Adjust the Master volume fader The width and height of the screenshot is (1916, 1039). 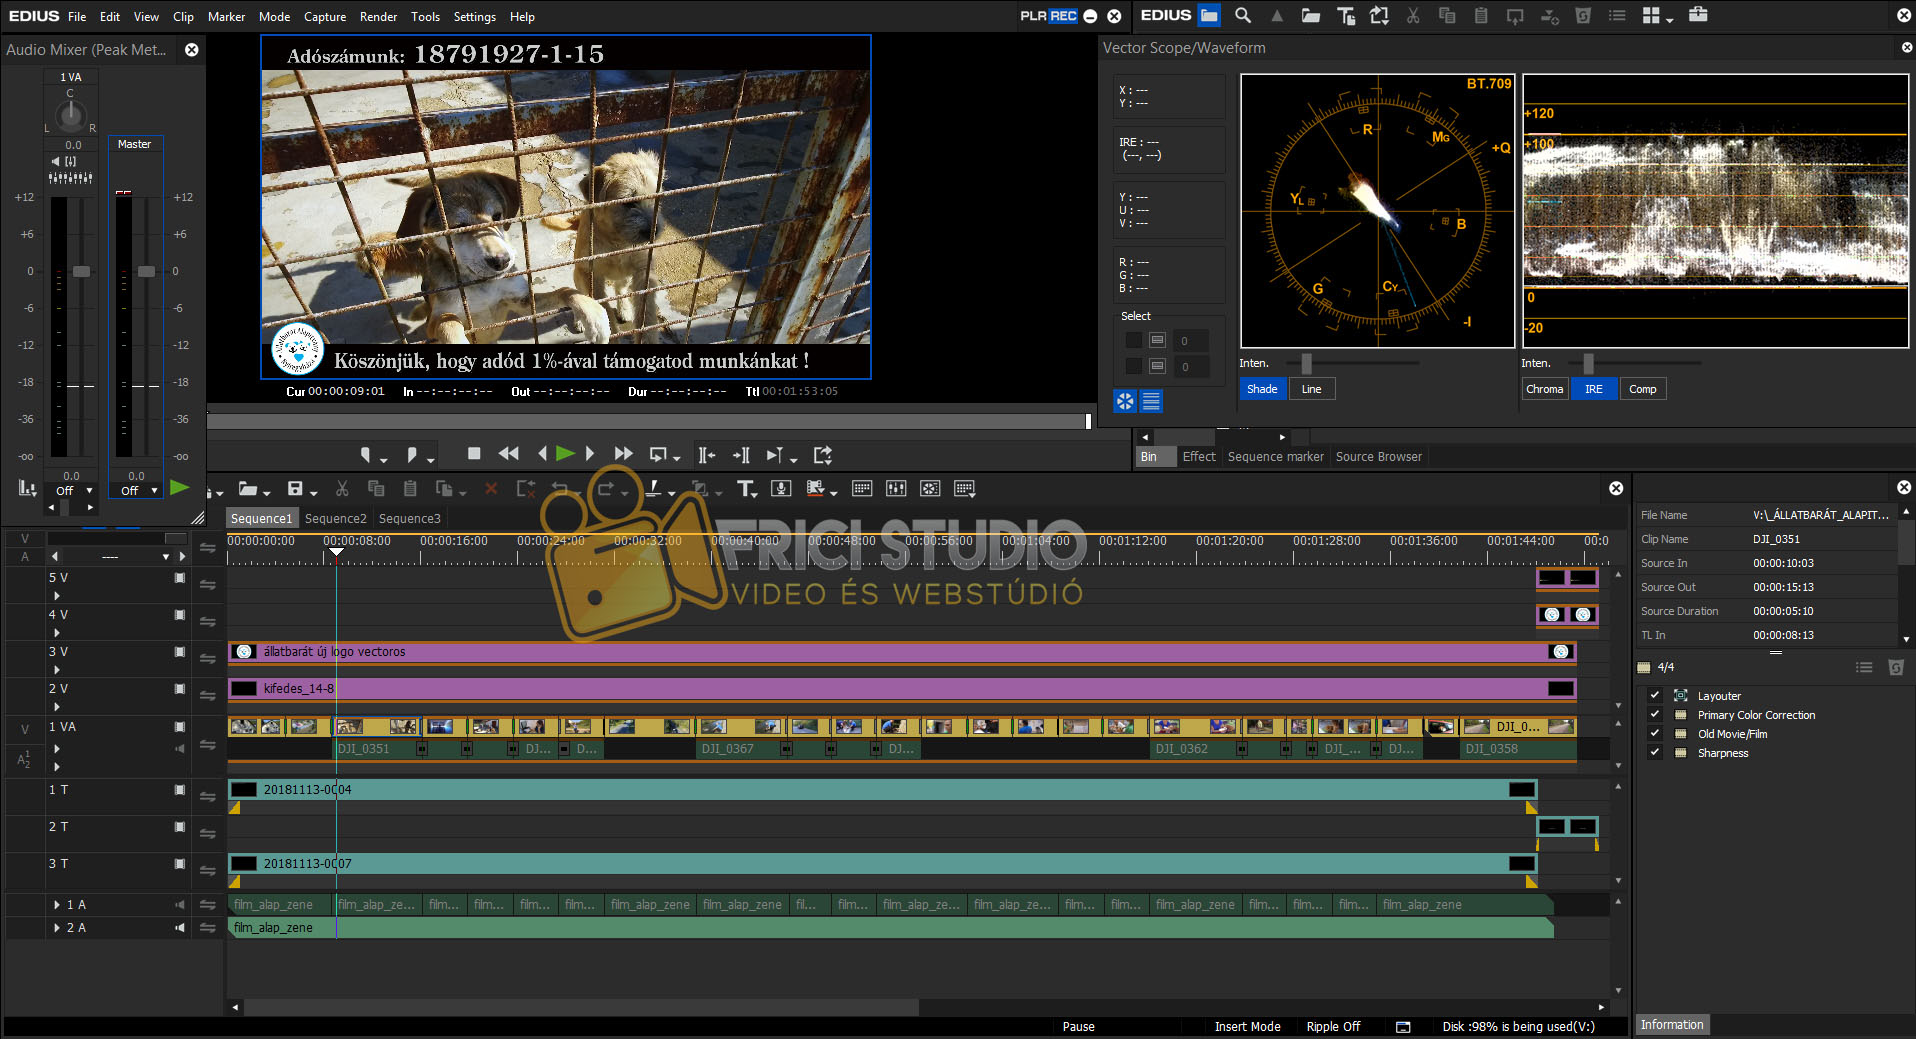[147, 272]
